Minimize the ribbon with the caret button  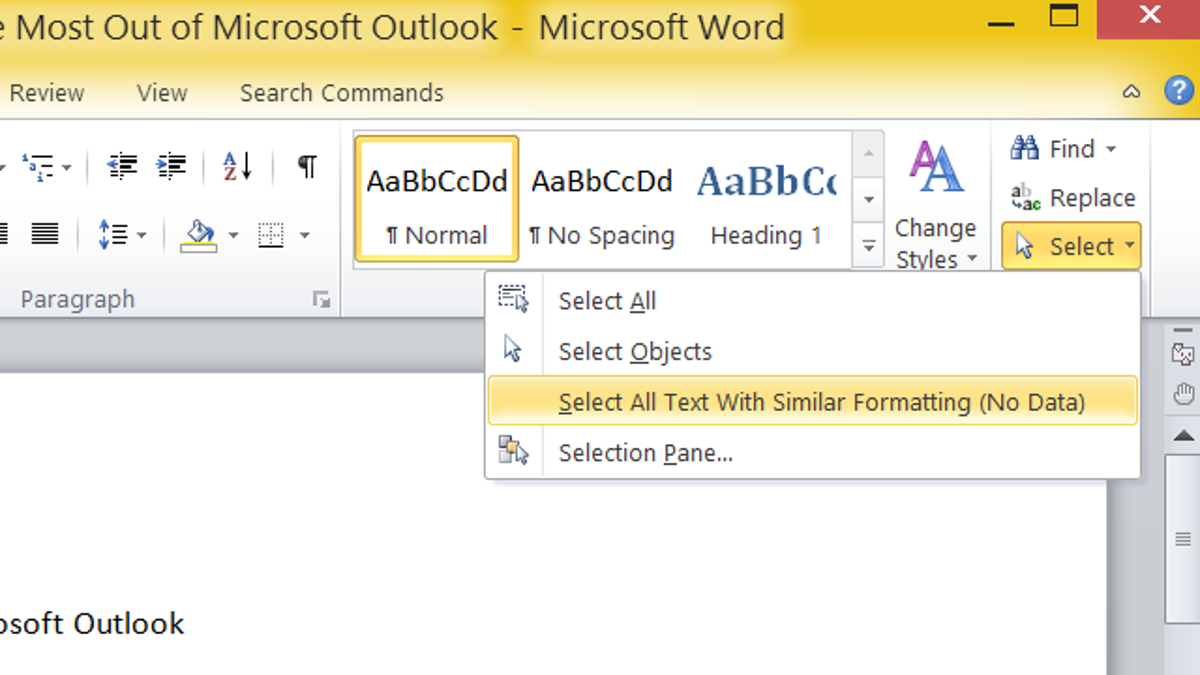[1131, 92]
